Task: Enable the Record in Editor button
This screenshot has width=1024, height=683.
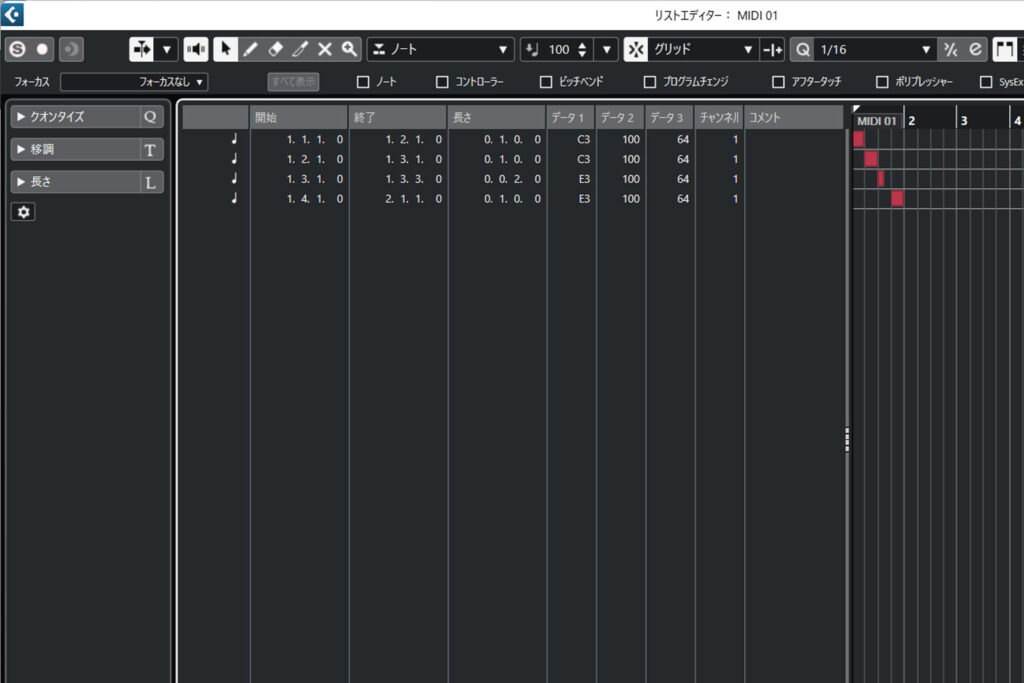Action: click(x=42, y=49)
